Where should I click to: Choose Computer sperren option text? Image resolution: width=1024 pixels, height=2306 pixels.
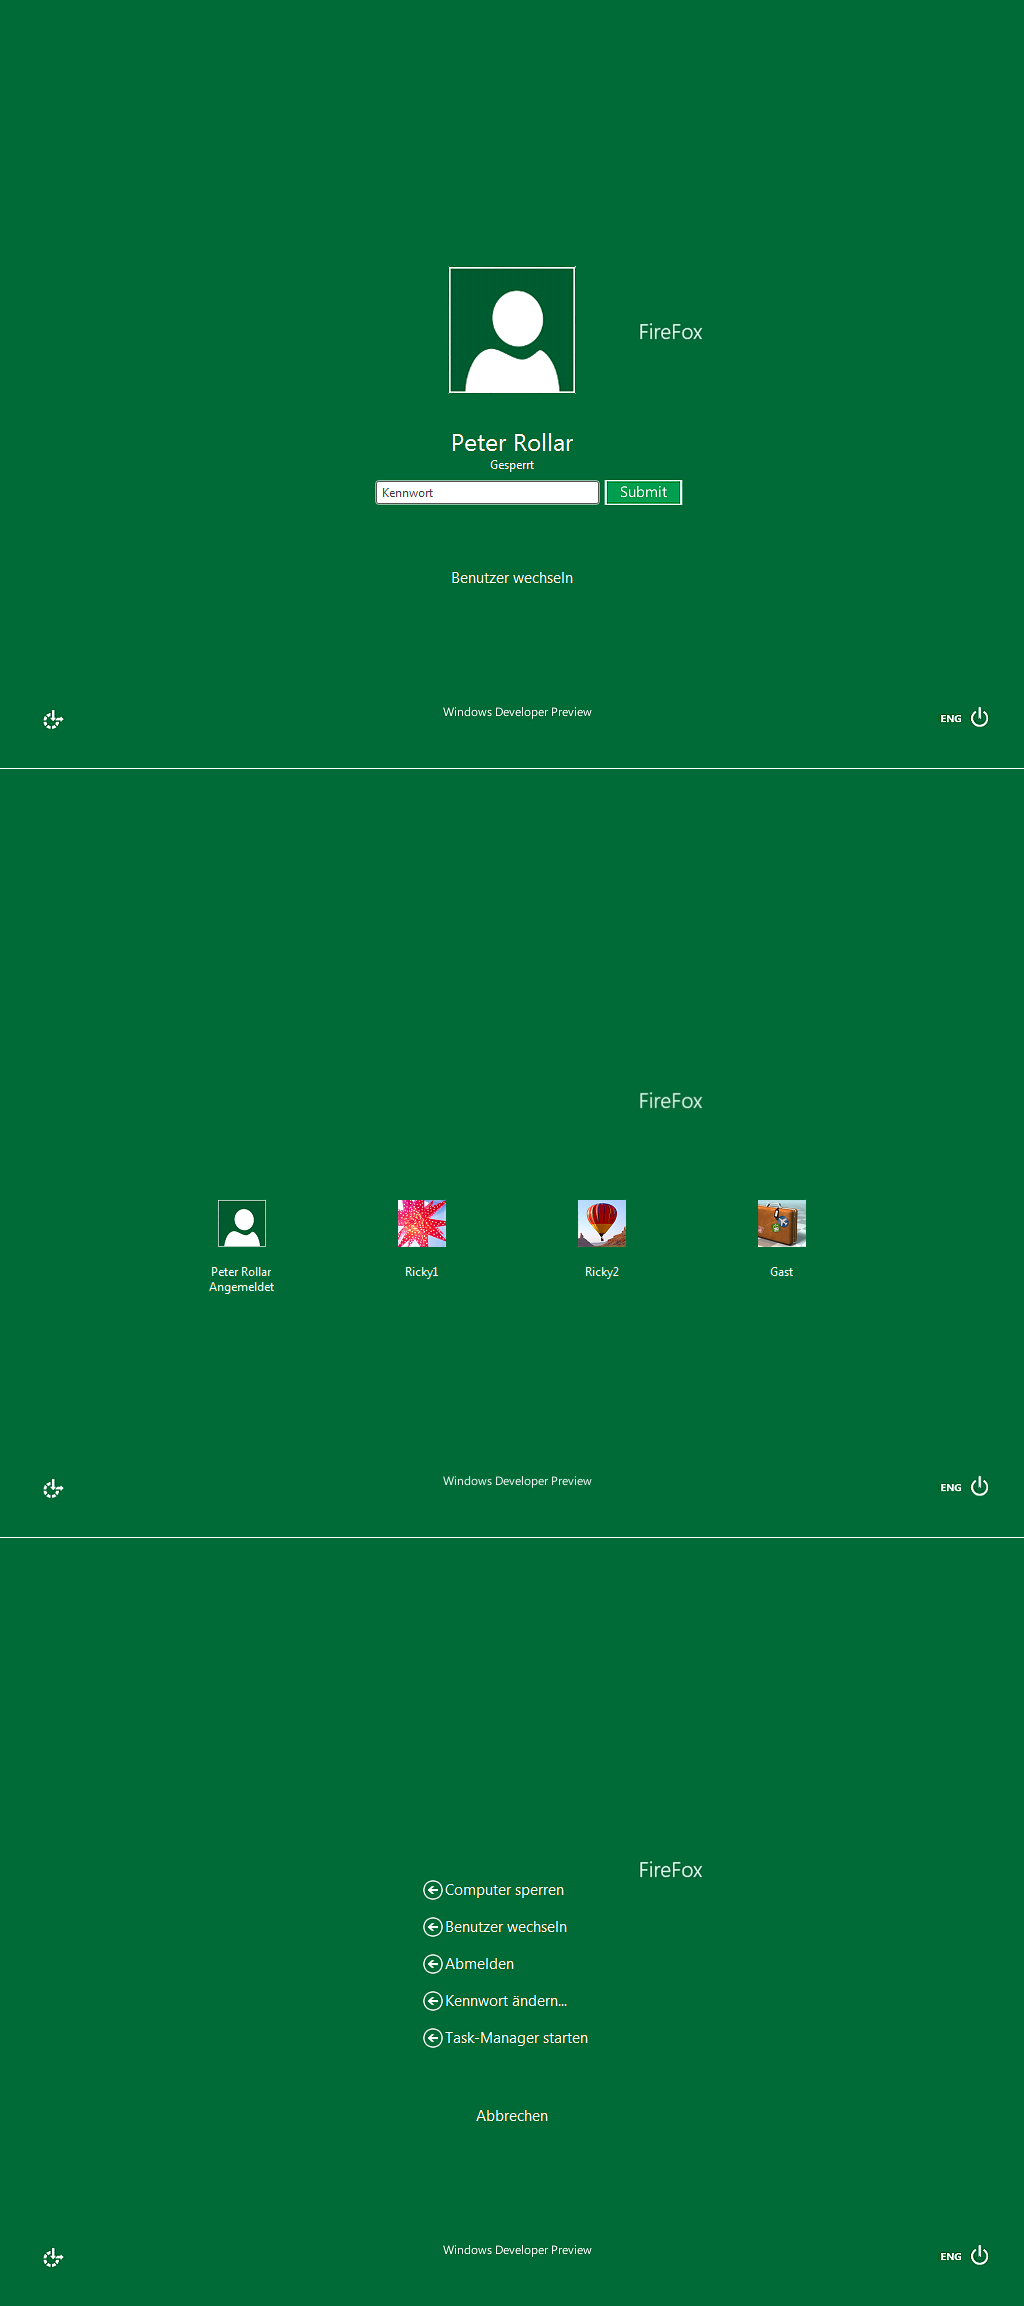504,1890
